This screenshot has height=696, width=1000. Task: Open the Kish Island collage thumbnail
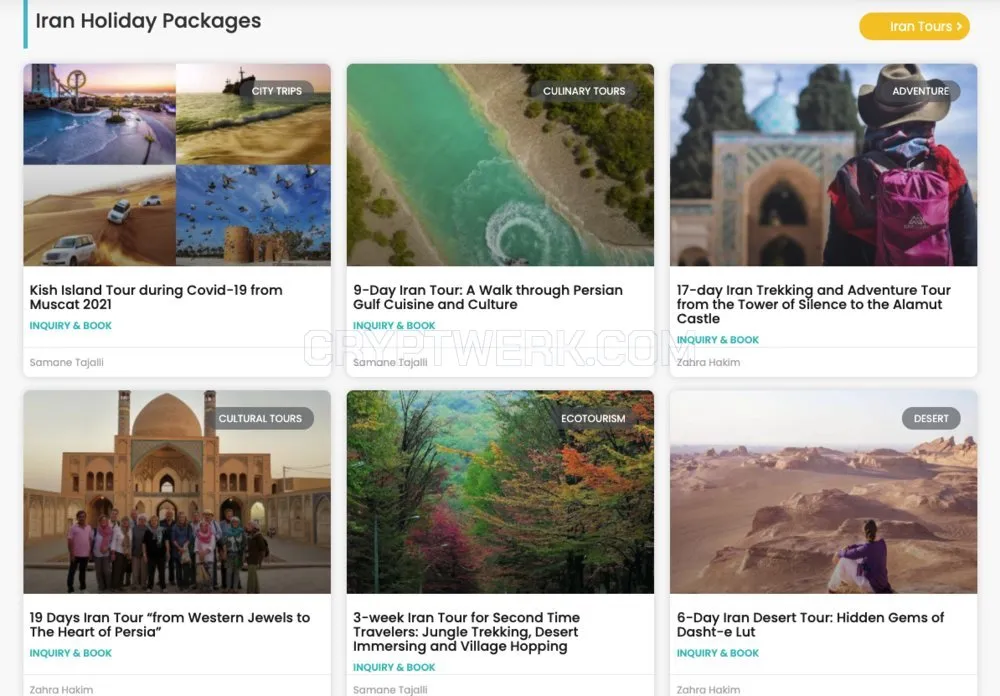coord(177,165)
